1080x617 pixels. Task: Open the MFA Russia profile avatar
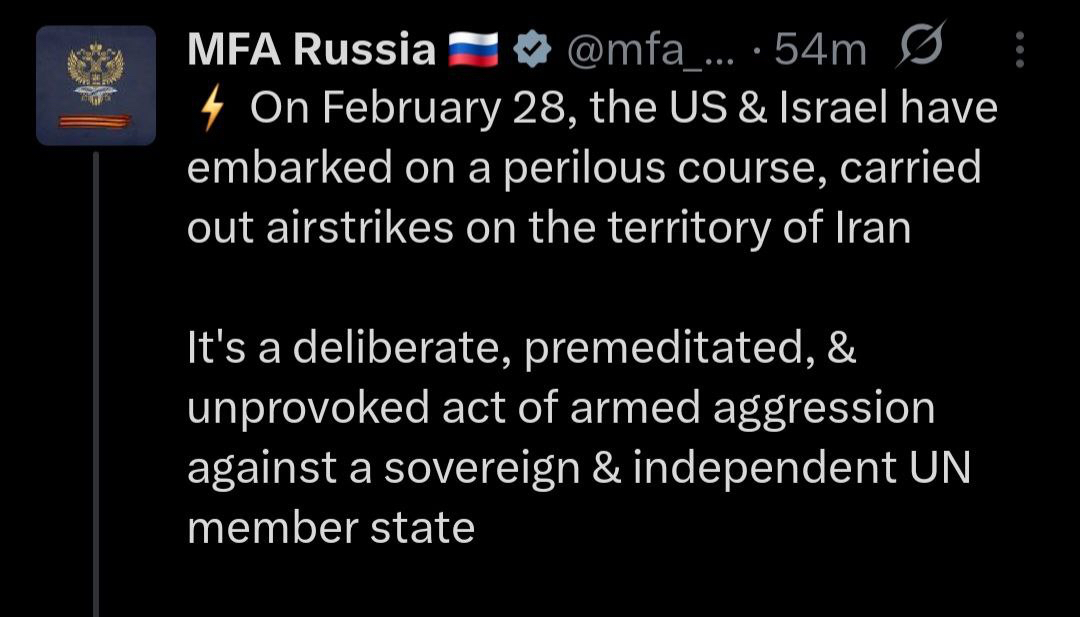[x=96, y=86]
